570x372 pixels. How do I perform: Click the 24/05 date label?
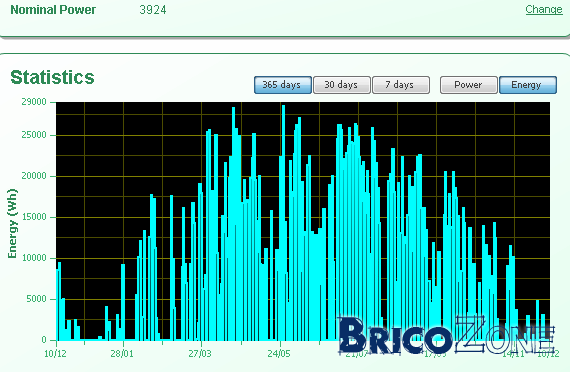coord(279,353)
